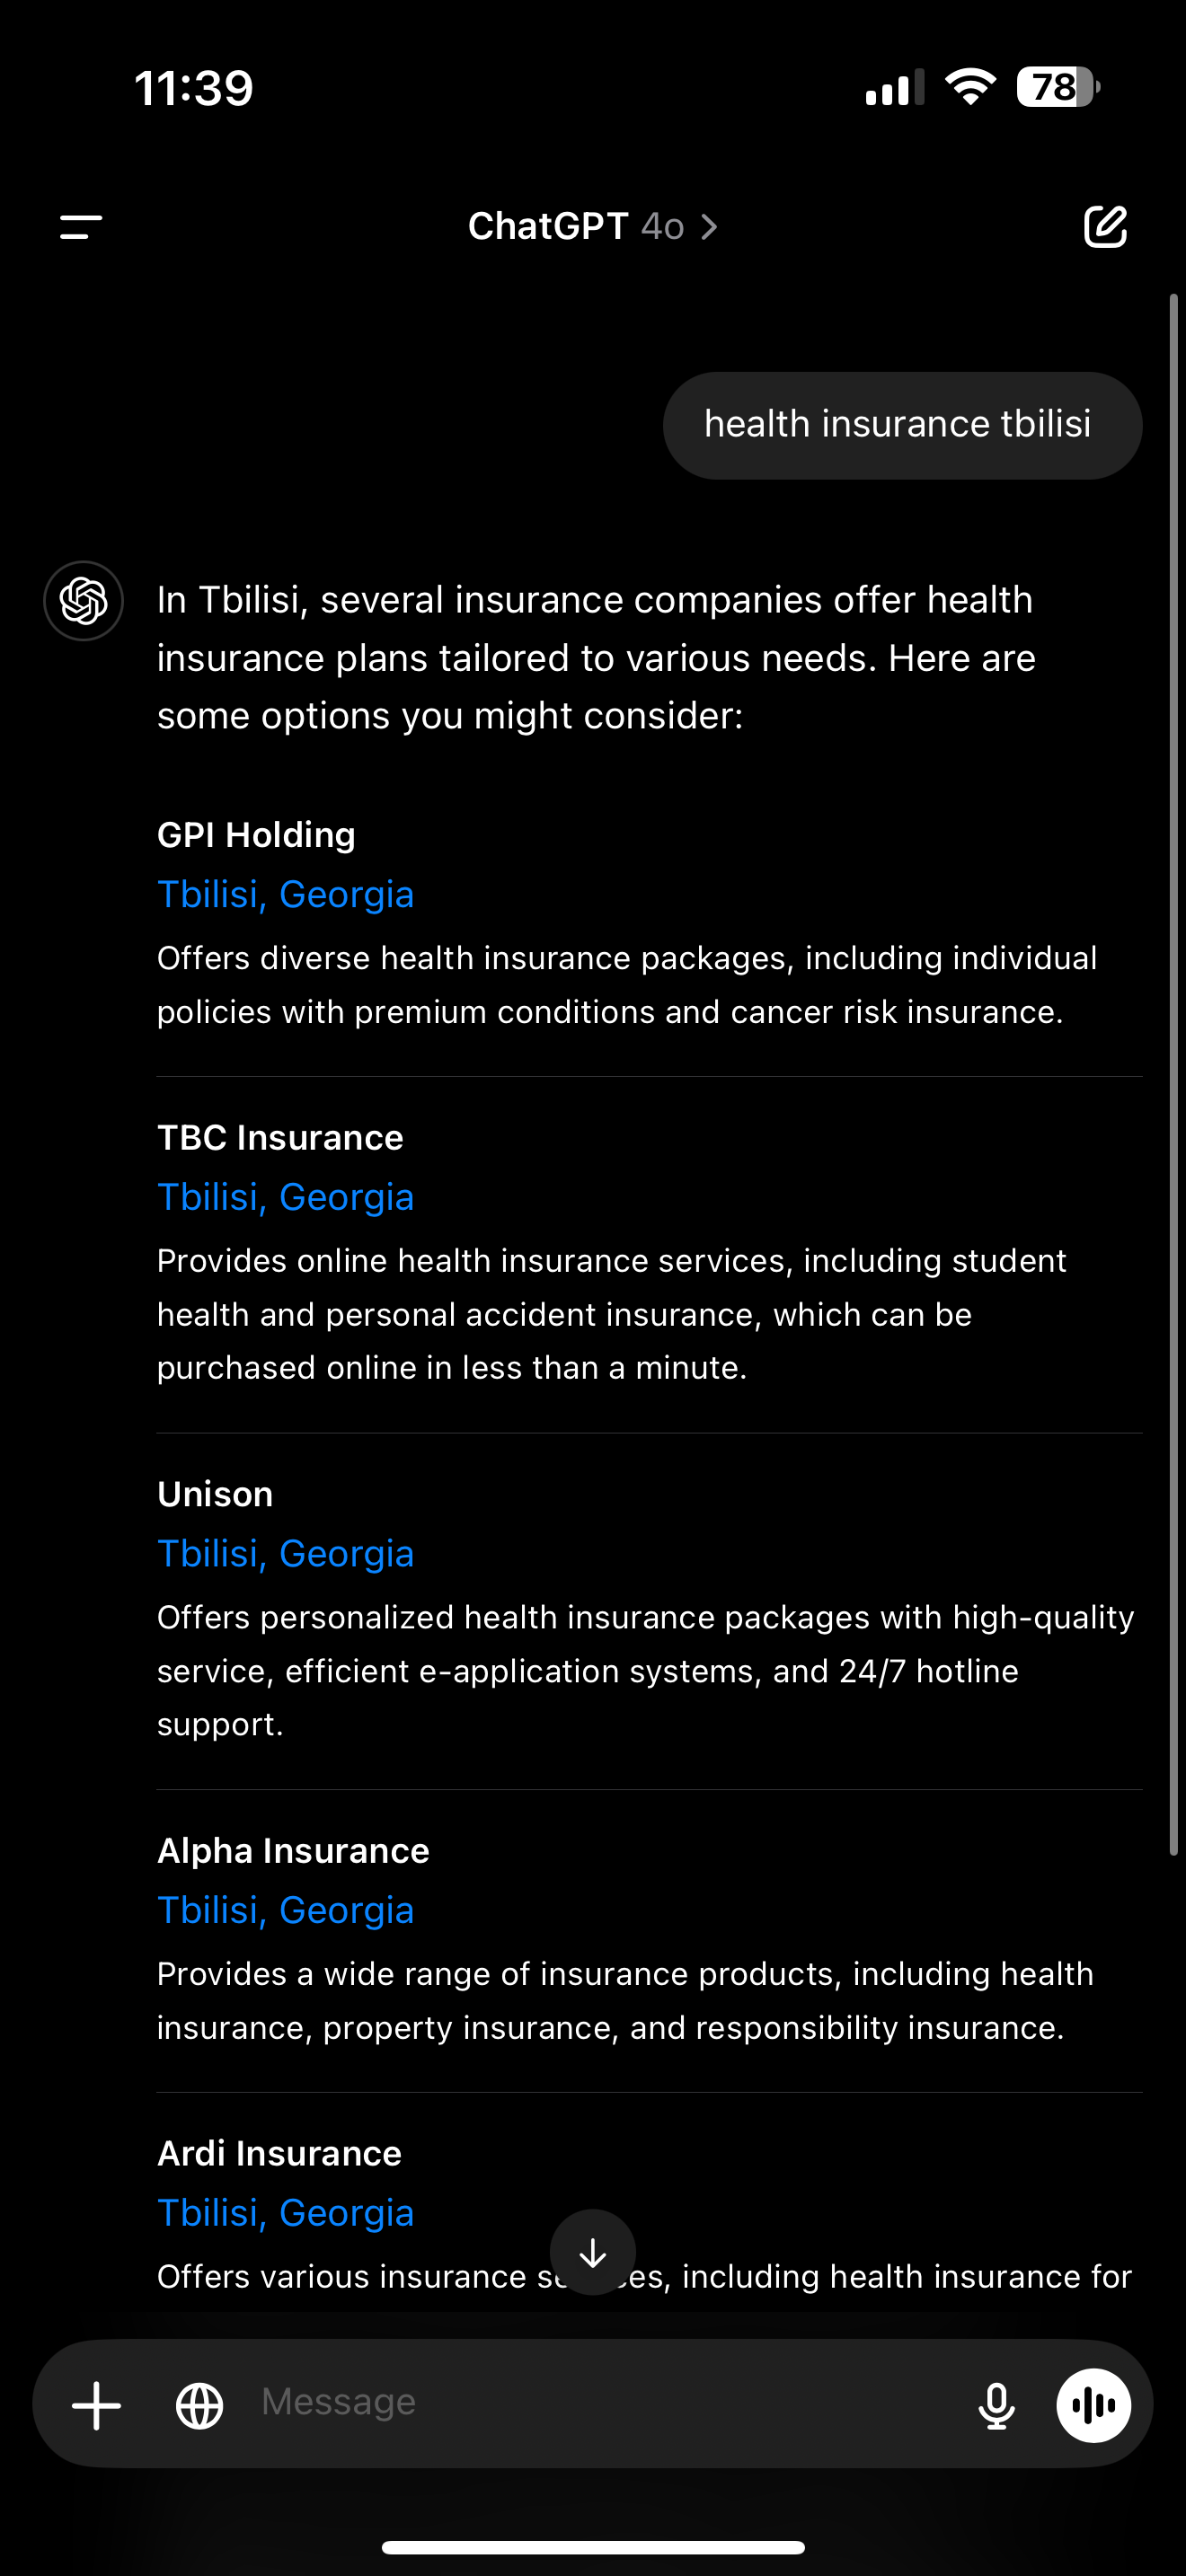1186x2576 pixels.
Task: Tap the plus attachment icon
Action: click(97, 2405)
